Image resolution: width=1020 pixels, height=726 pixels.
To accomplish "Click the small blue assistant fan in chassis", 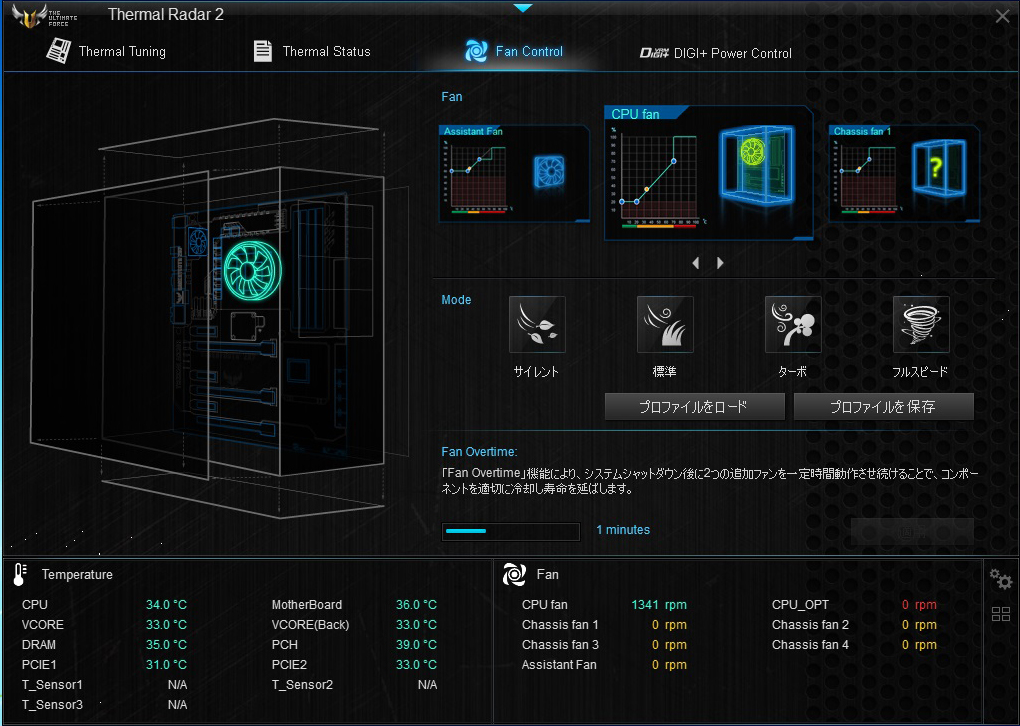I will [x=198, y=243].
